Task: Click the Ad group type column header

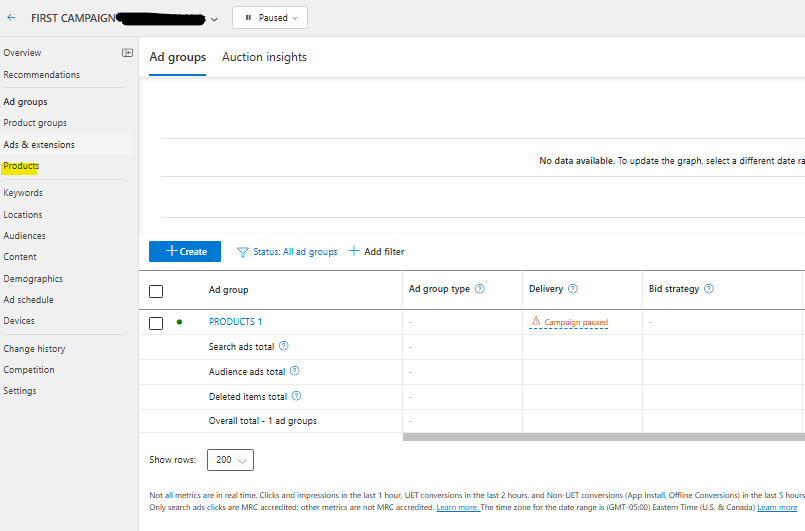Action: pos(439,289)
